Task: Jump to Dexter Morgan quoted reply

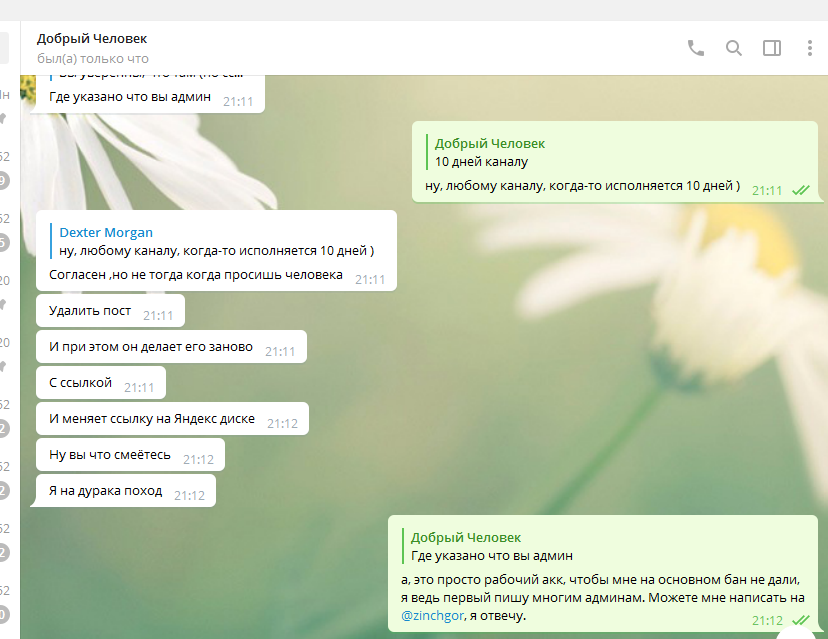Action: pos(211,241)
